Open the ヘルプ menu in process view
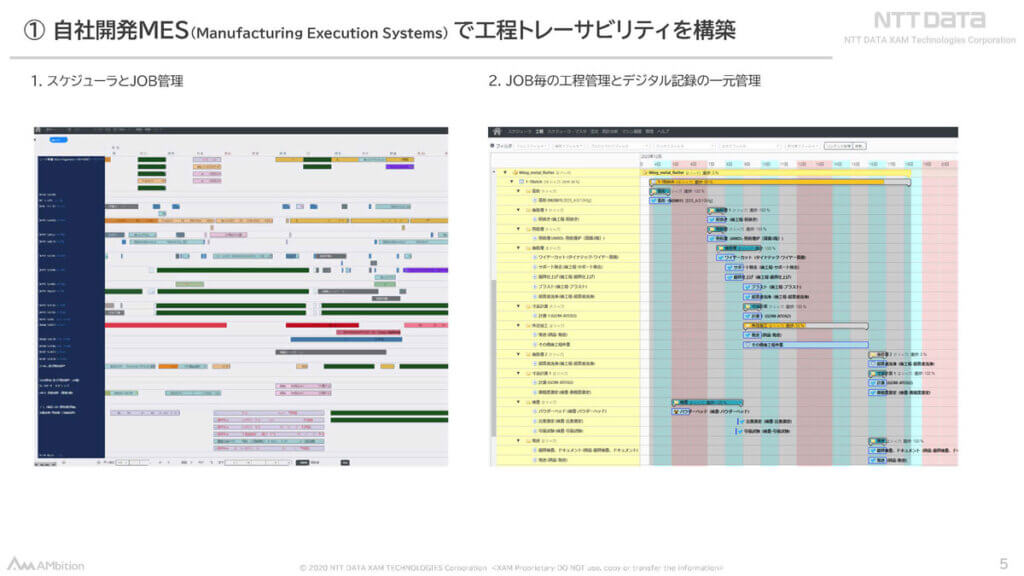The width and height of the screenshot is (1024, 576). pos(664,131)
